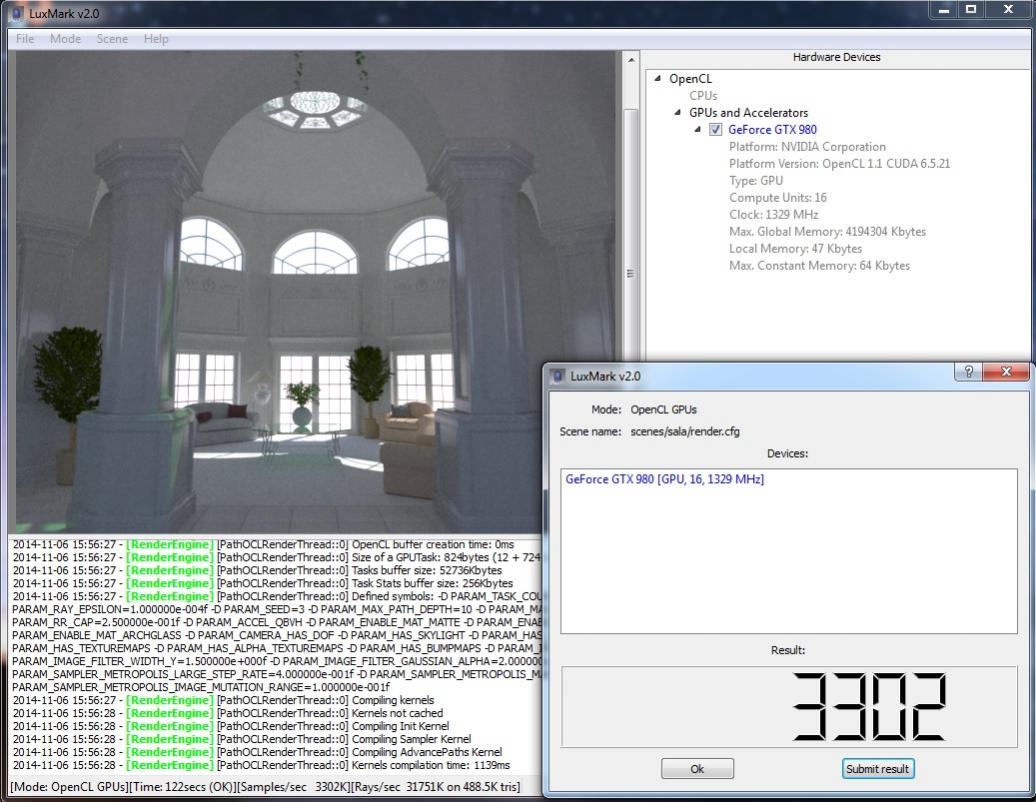Click the Submit result button
This screenshot has height=802, width=1036.
point(877,769)
